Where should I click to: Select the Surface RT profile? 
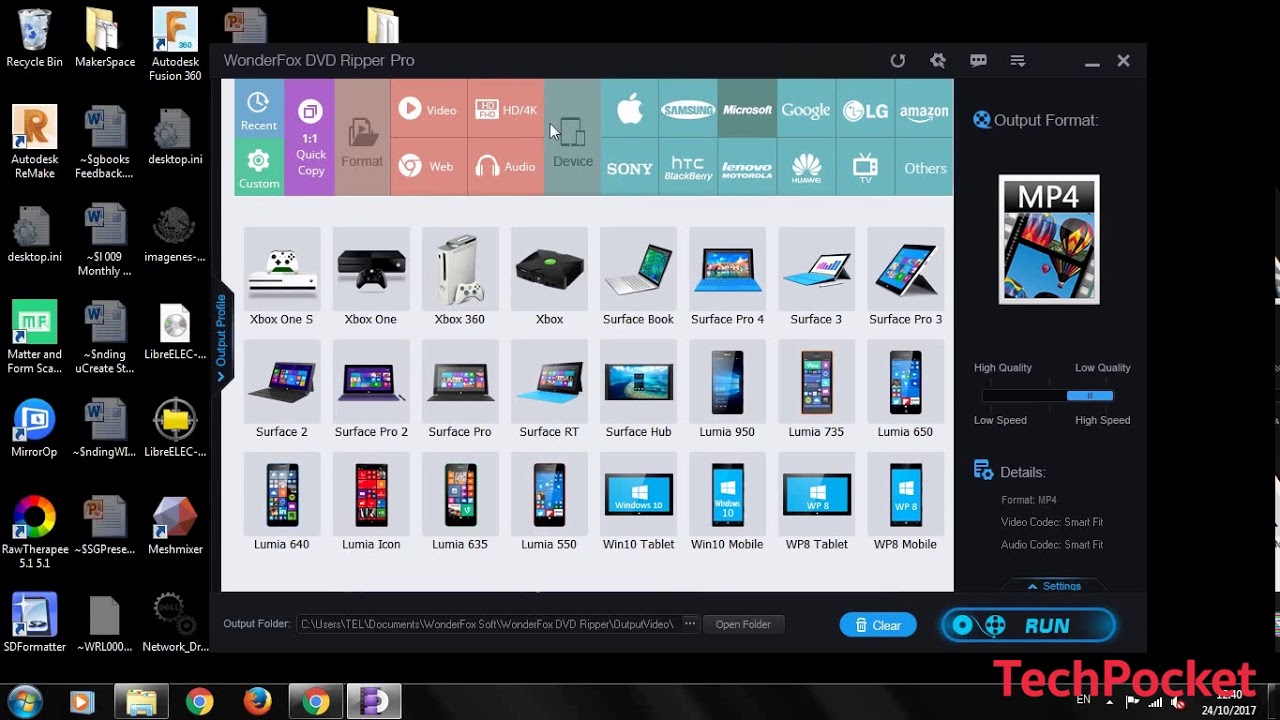click(549, 390)
